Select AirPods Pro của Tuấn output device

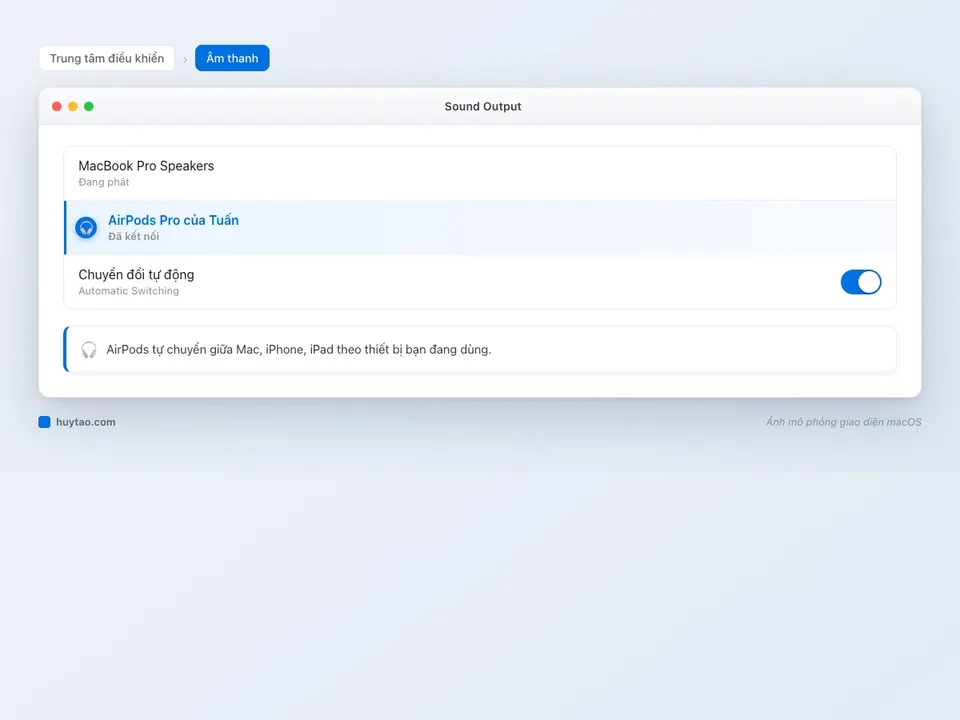480,228
